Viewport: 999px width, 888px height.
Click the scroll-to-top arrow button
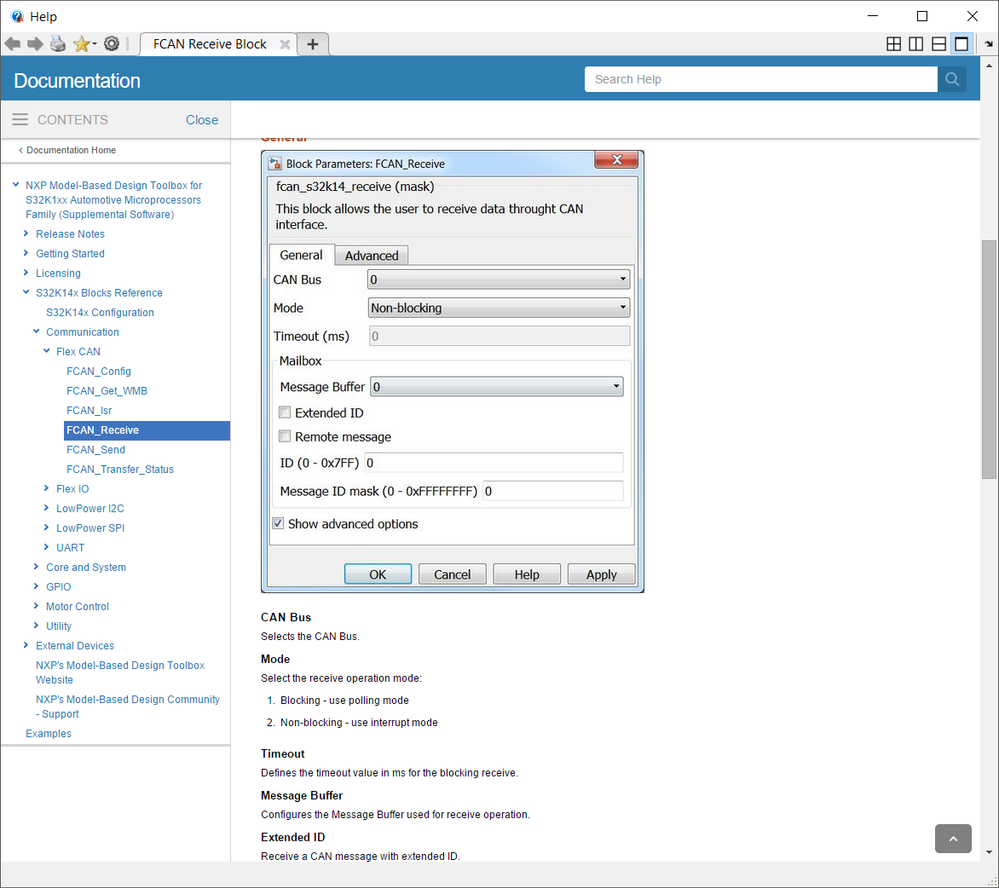(952, 838)
